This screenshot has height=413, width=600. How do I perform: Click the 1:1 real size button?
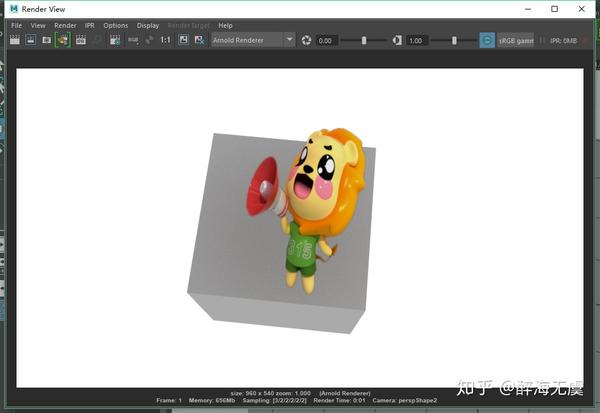[165, 40]
